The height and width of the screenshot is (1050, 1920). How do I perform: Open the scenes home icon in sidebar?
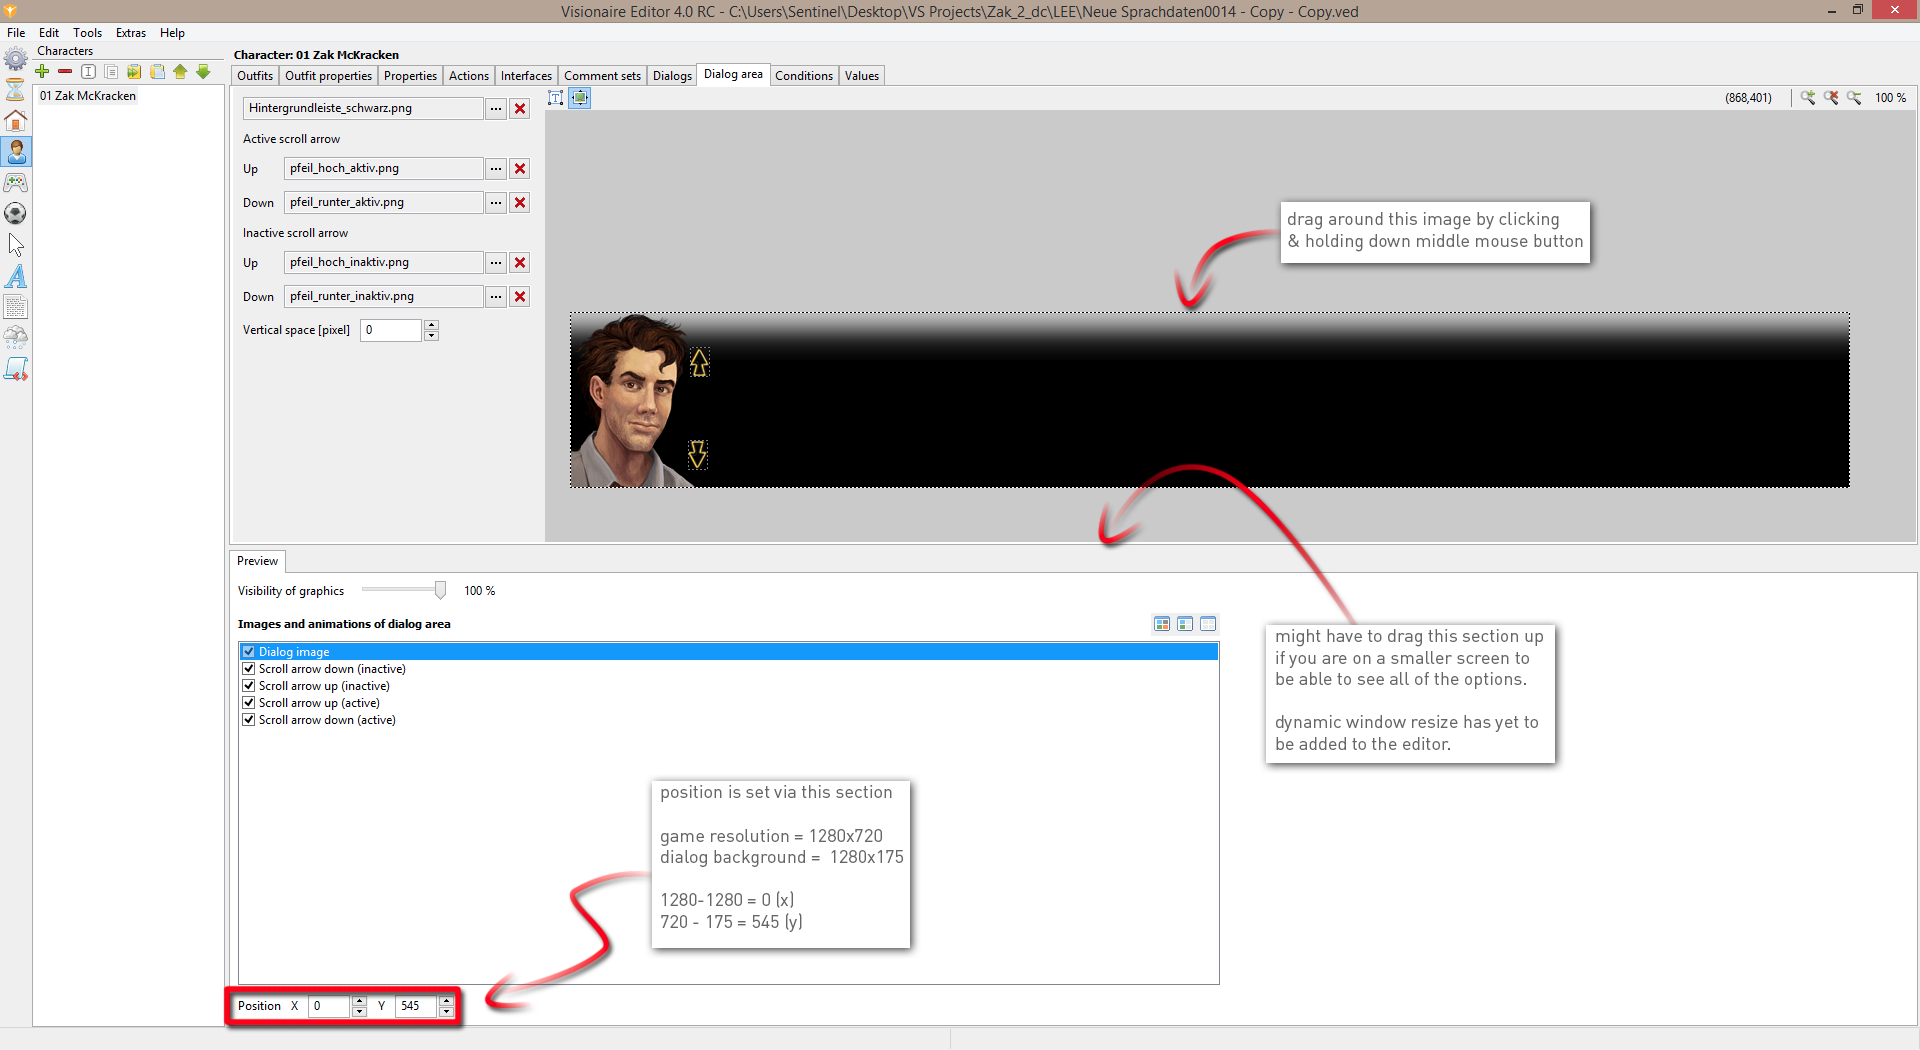(16, 121)
